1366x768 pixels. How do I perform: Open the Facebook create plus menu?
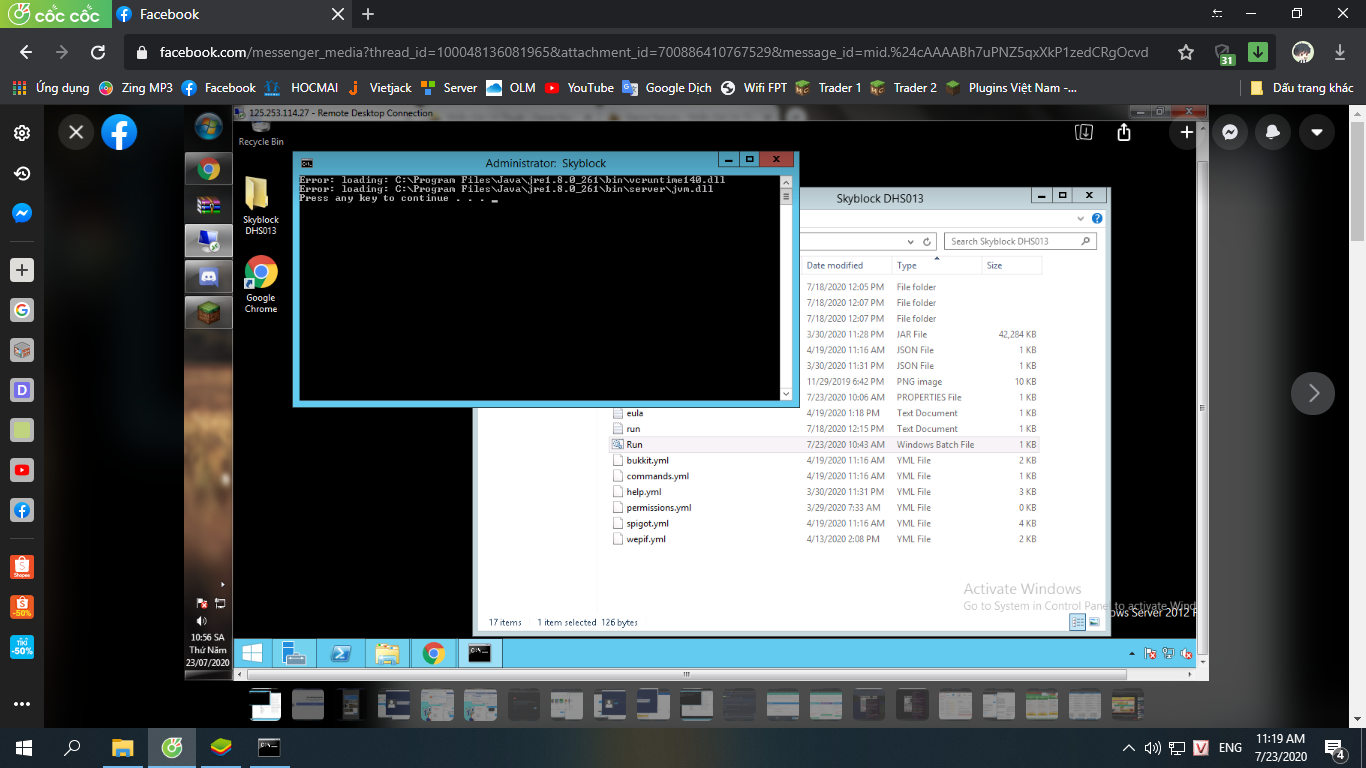(1187, 132)
